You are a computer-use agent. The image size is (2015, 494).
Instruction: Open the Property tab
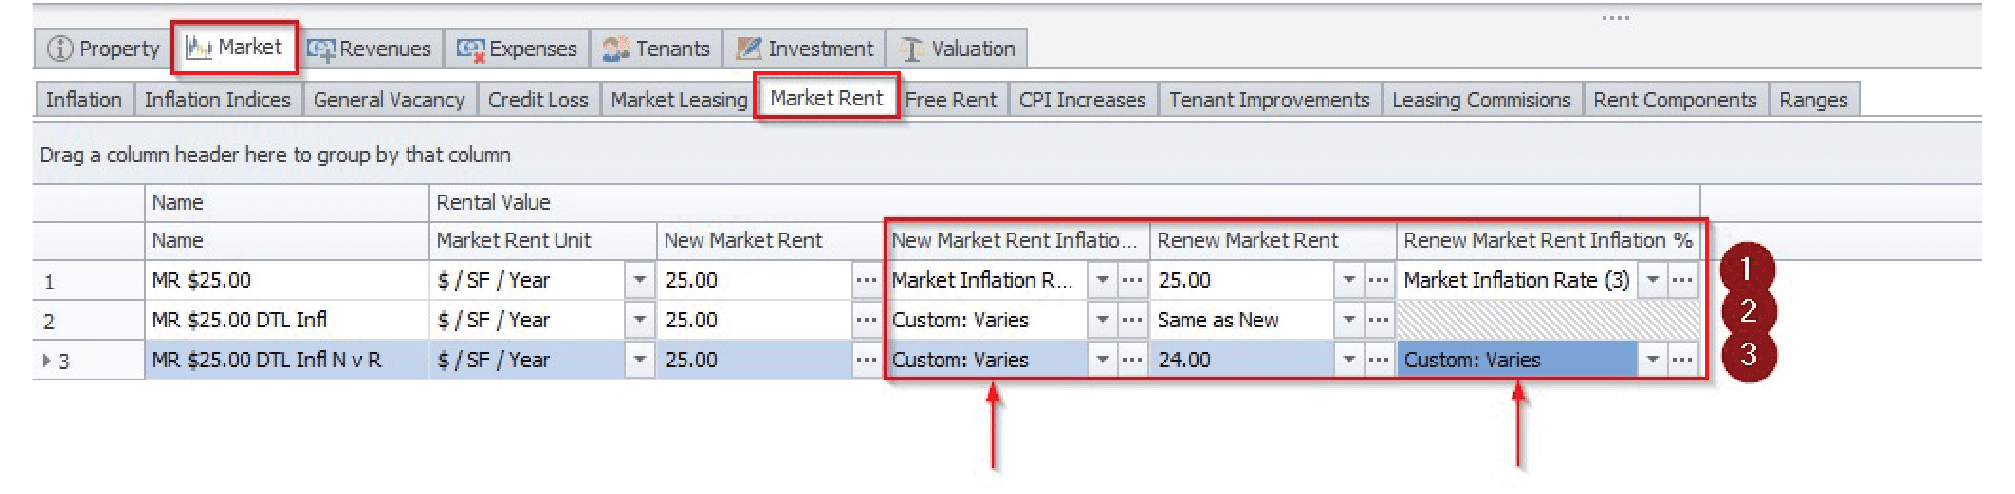tap(103, 48)
